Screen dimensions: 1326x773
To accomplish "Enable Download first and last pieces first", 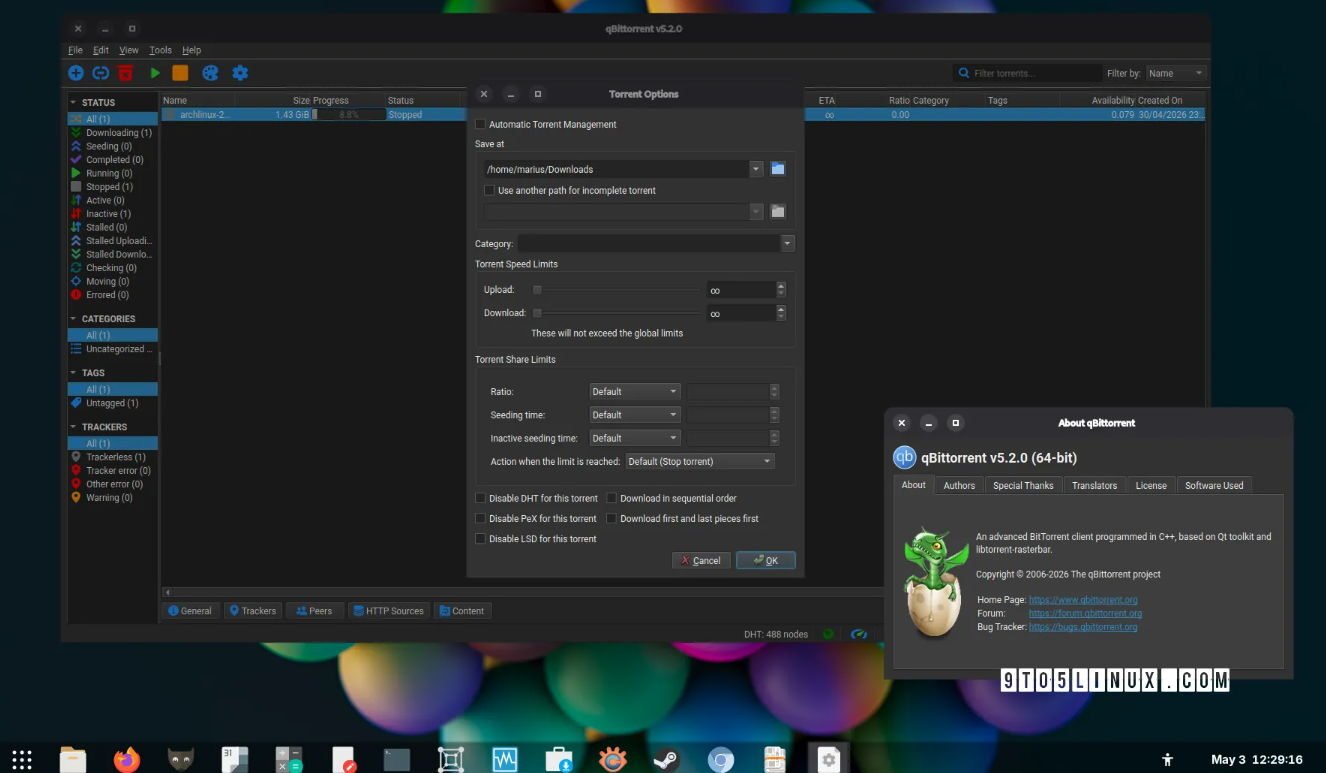I will pyautogui.click(x=612, y=519).
